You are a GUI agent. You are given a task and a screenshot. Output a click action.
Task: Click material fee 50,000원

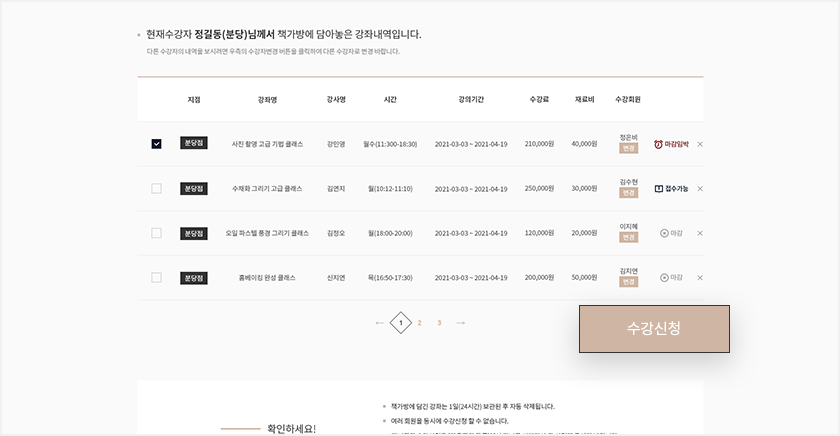(x=584, y=277)
